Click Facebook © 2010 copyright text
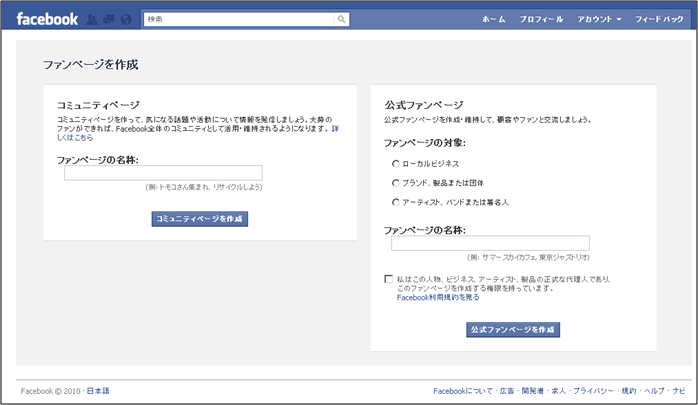The image size is (698, 405). tap(50, 391)
